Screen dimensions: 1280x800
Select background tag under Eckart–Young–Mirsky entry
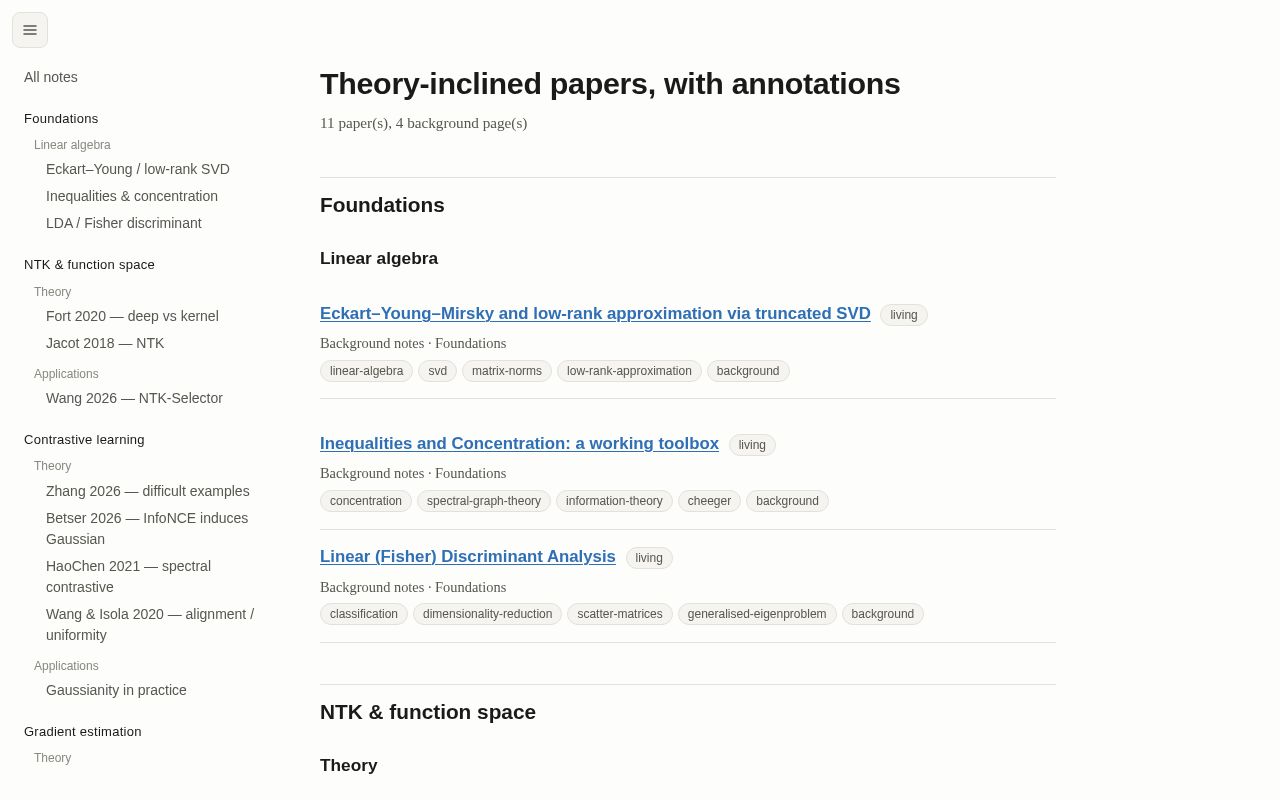pos(748,371)
